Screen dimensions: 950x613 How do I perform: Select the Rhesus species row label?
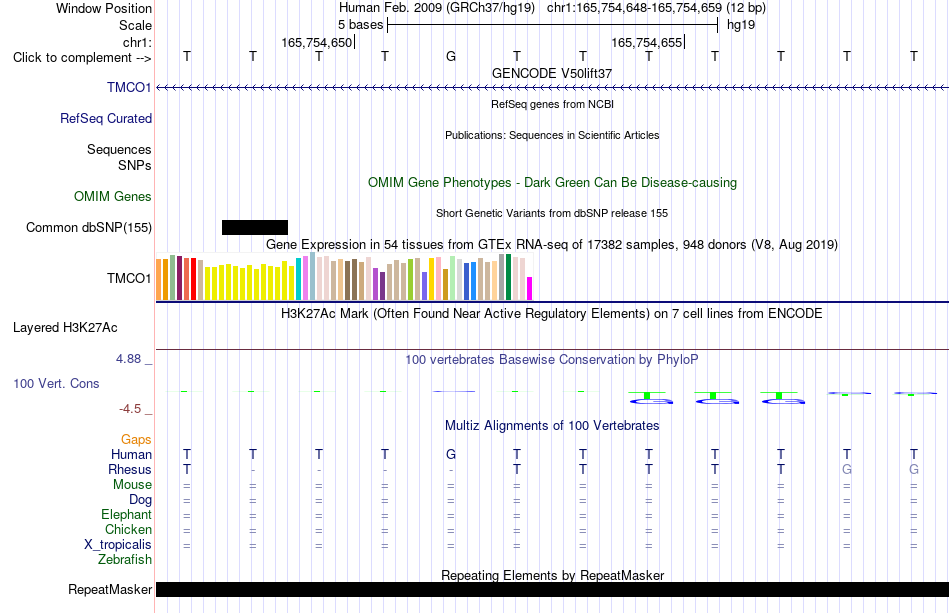130,469
